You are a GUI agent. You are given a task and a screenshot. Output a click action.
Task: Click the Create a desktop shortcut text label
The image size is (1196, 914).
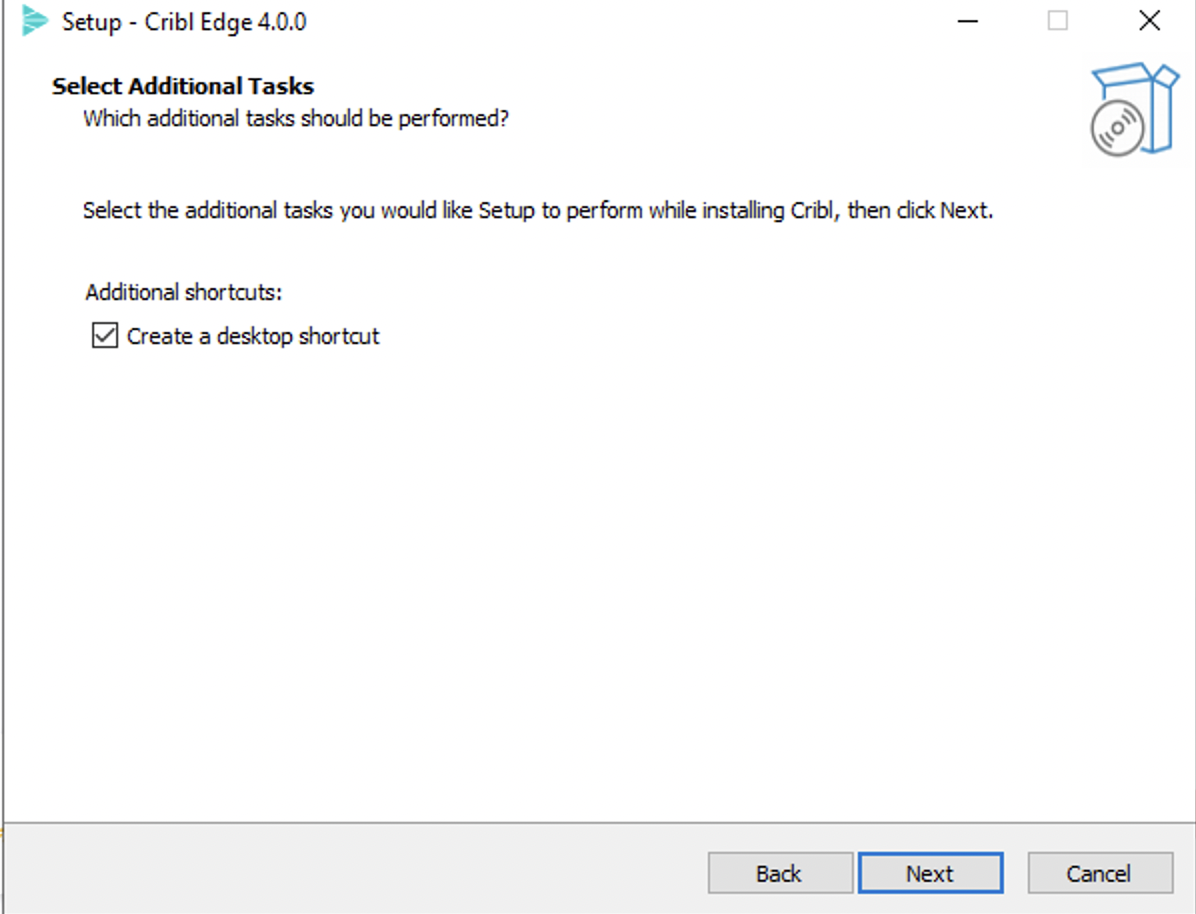251,336
